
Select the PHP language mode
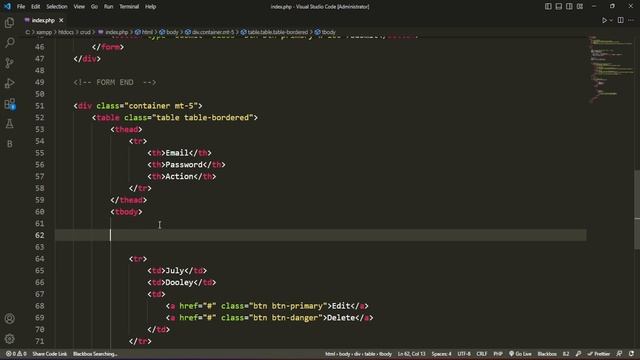point(498,354)
